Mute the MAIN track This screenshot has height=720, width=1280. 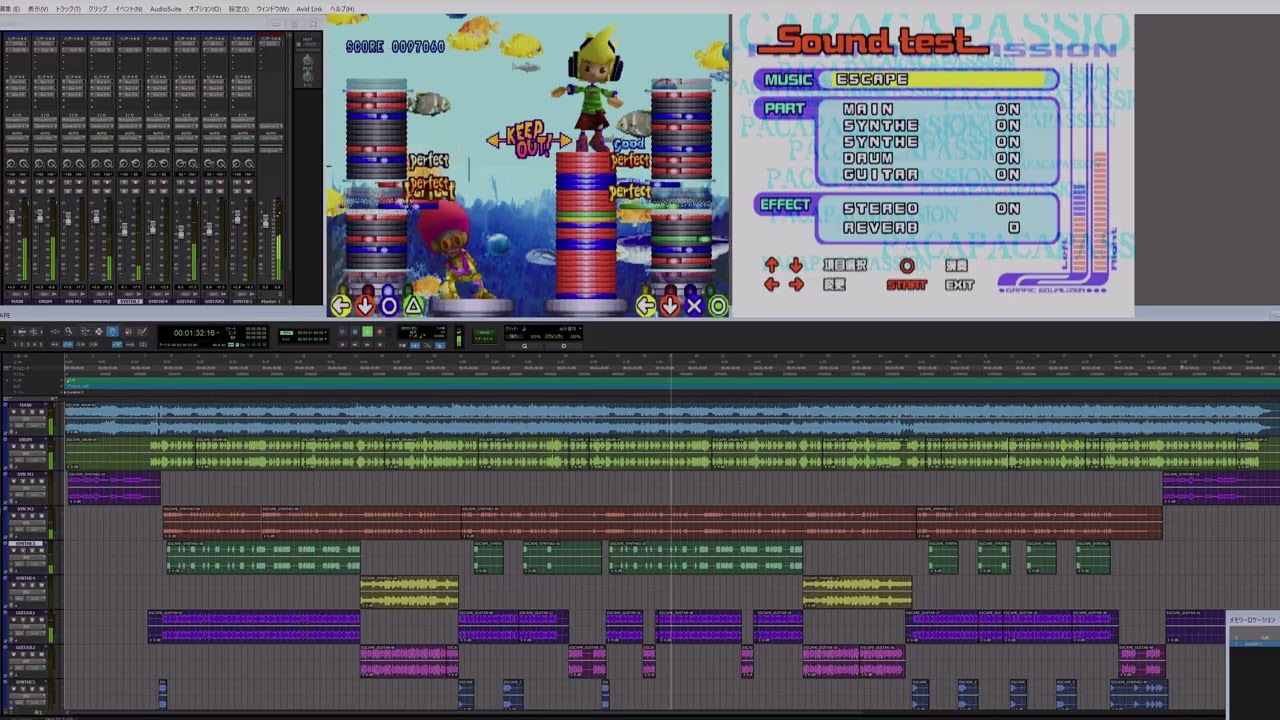pyautogui.click(x=41, y=412)
